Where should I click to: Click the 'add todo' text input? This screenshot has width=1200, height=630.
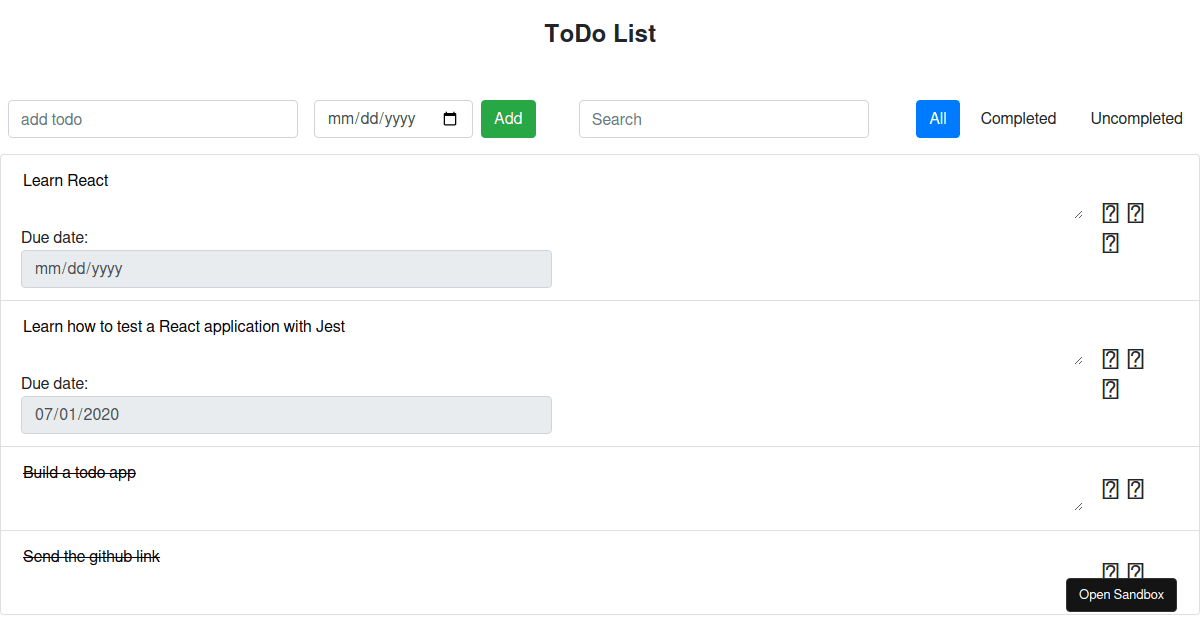pos(153,119)
